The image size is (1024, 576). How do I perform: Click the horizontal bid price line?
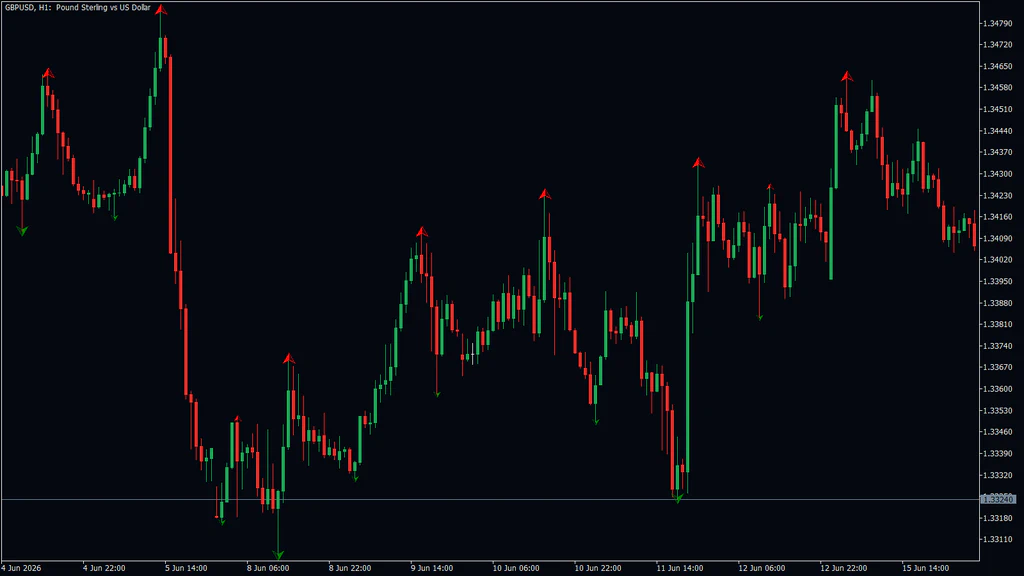490,500
